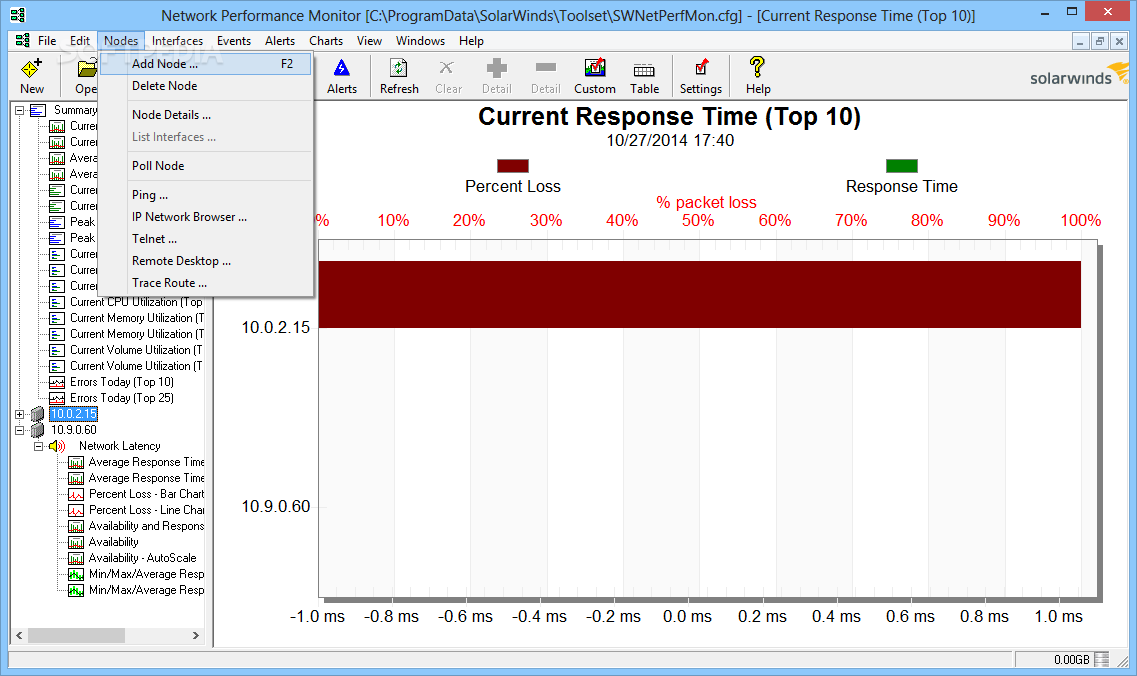Click the Percent Loss legend color swatch
This screenshot has width=1137, height=676.
[x=513, y=166]
